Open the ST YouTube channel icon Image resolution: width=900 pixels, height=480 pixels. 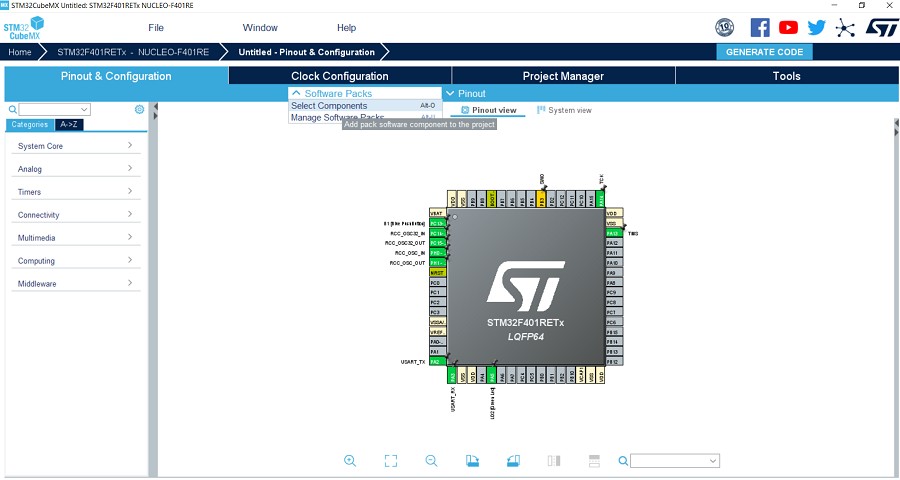789,28
